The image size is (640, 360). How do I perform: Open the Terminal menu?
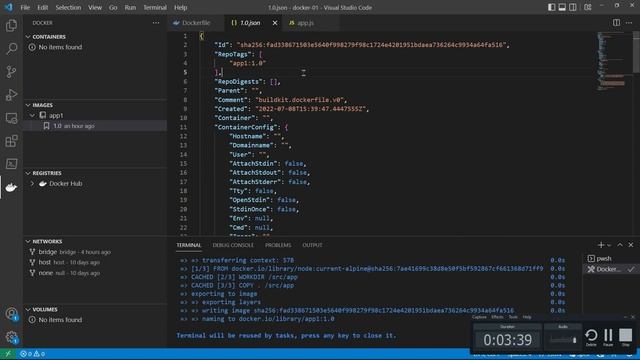(155, 7)
